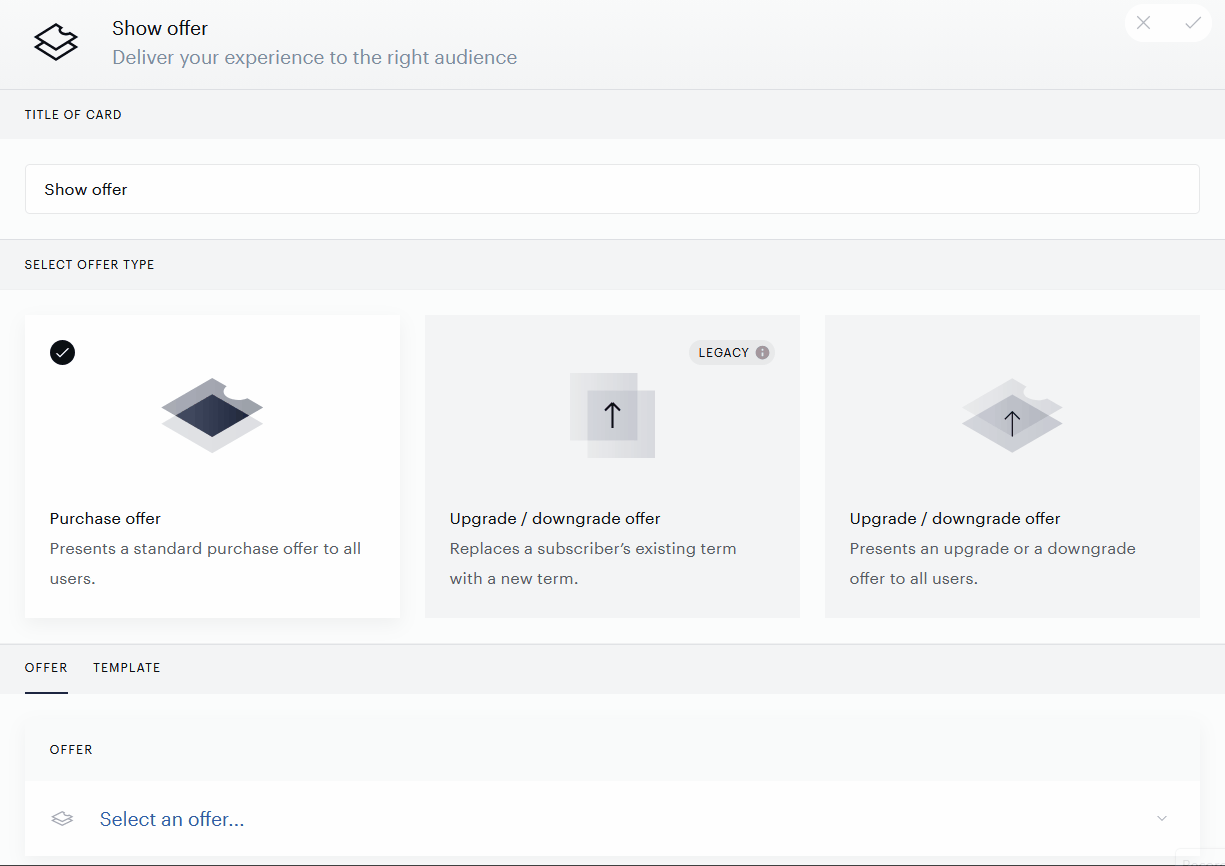The height and width of the screenshot is (866, 1225).
Task: Switch to the OFFER tab
Action: tap(46, 668)
